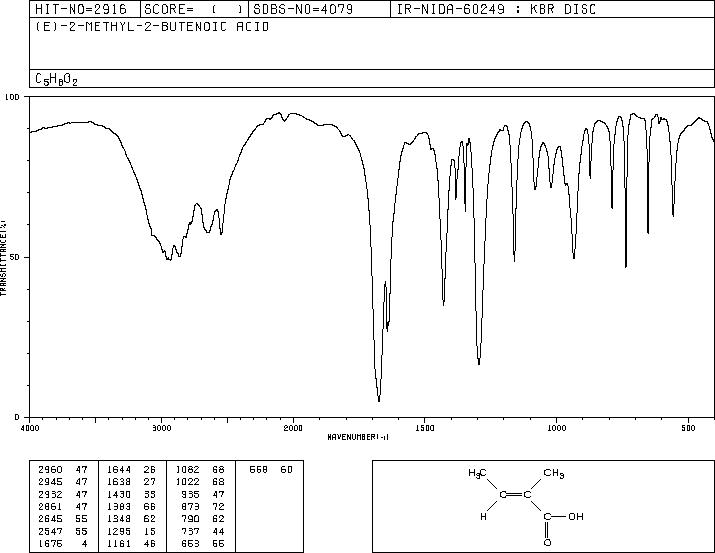Click the IR-NIDA-60249 : KBR DISC label
Viewport: 715px width, 553px height.
[496, 9]
